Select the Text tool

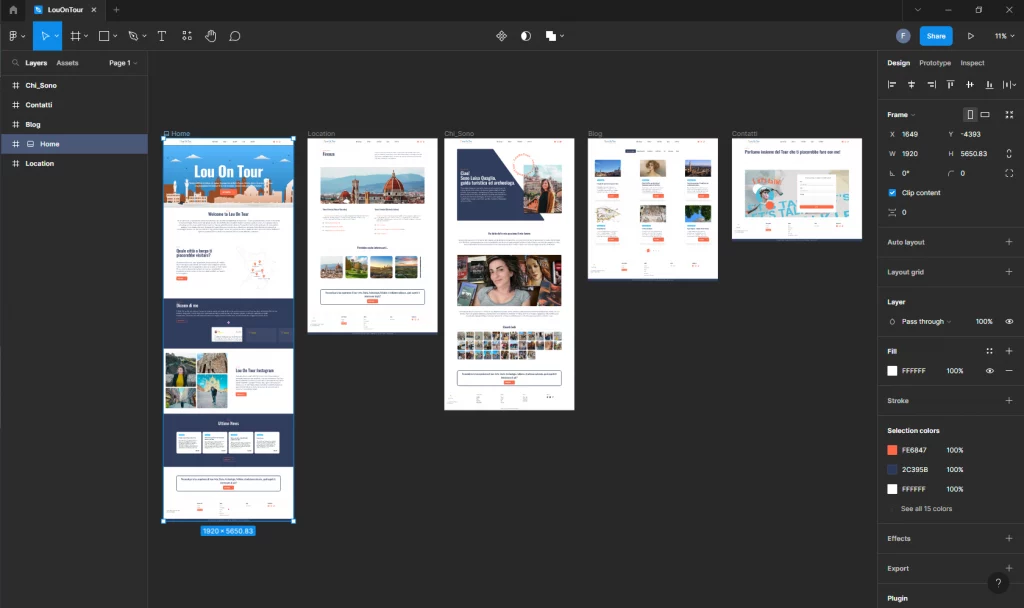point(162,36)
